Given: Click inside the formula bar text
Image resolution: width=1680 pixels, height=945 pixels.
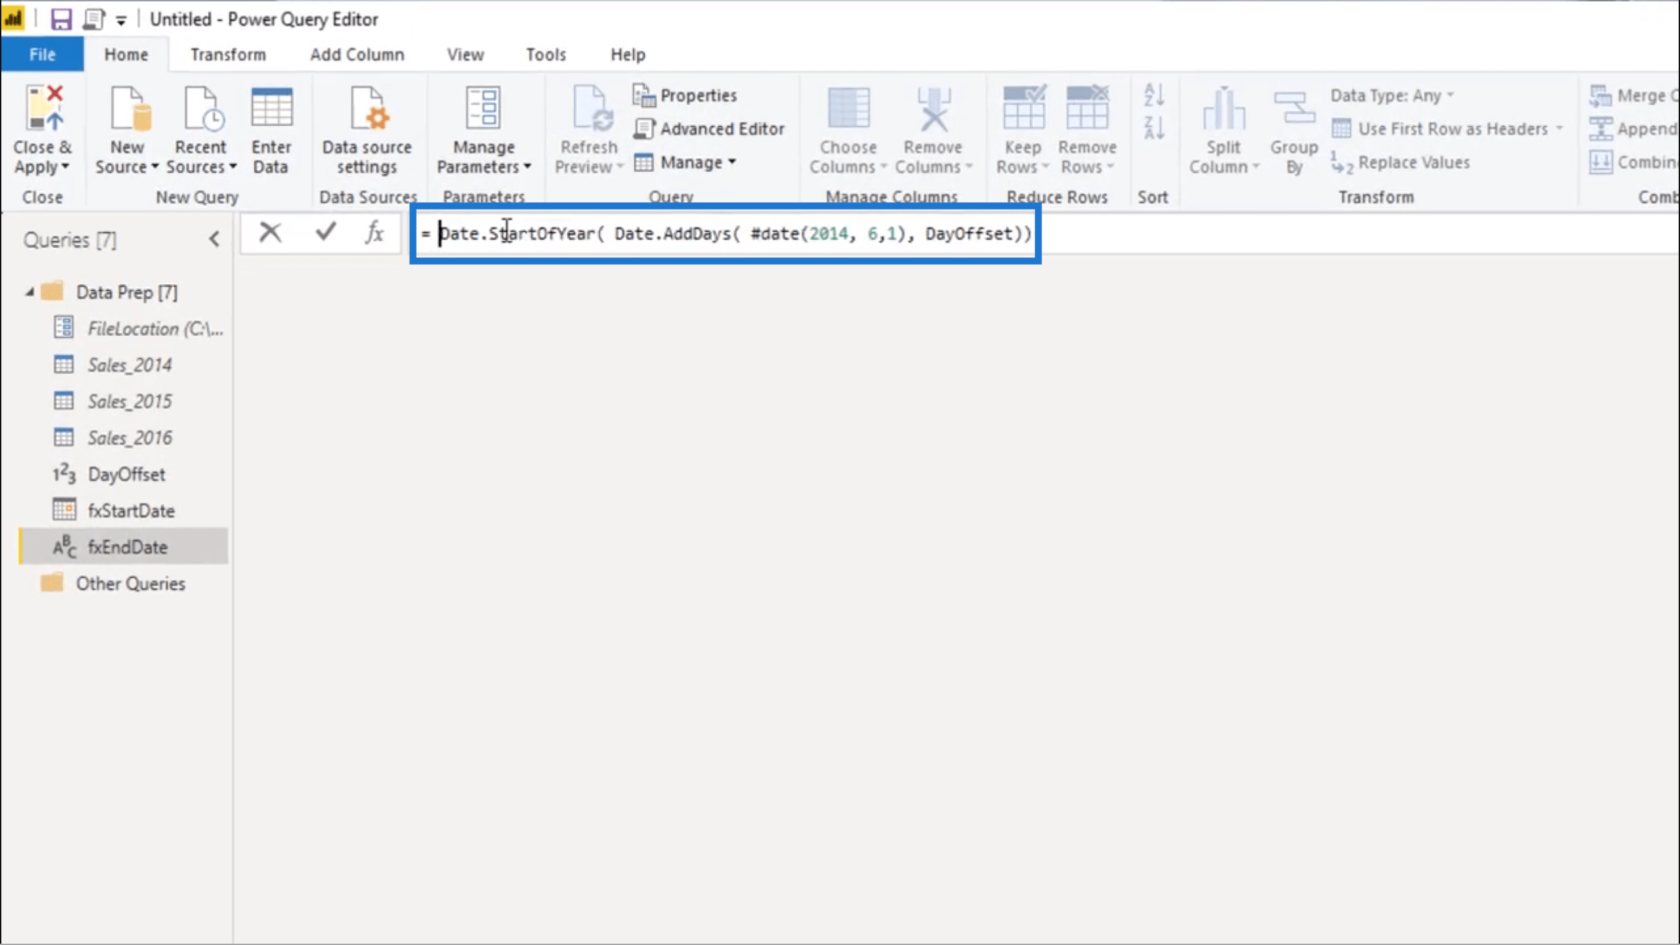Looking at the screenshot, I should pyautogui.click(x=725, y=234).
